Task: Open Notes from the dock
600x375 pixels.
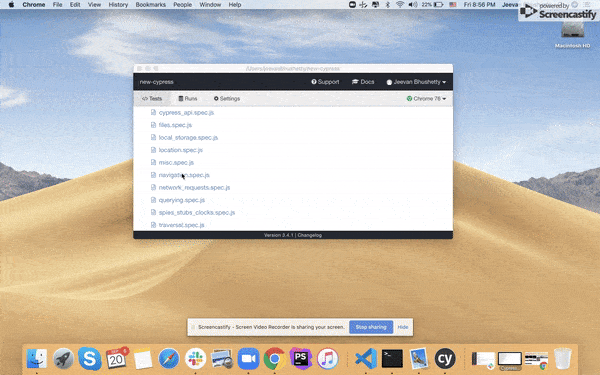Action: (x=143, y=359)
